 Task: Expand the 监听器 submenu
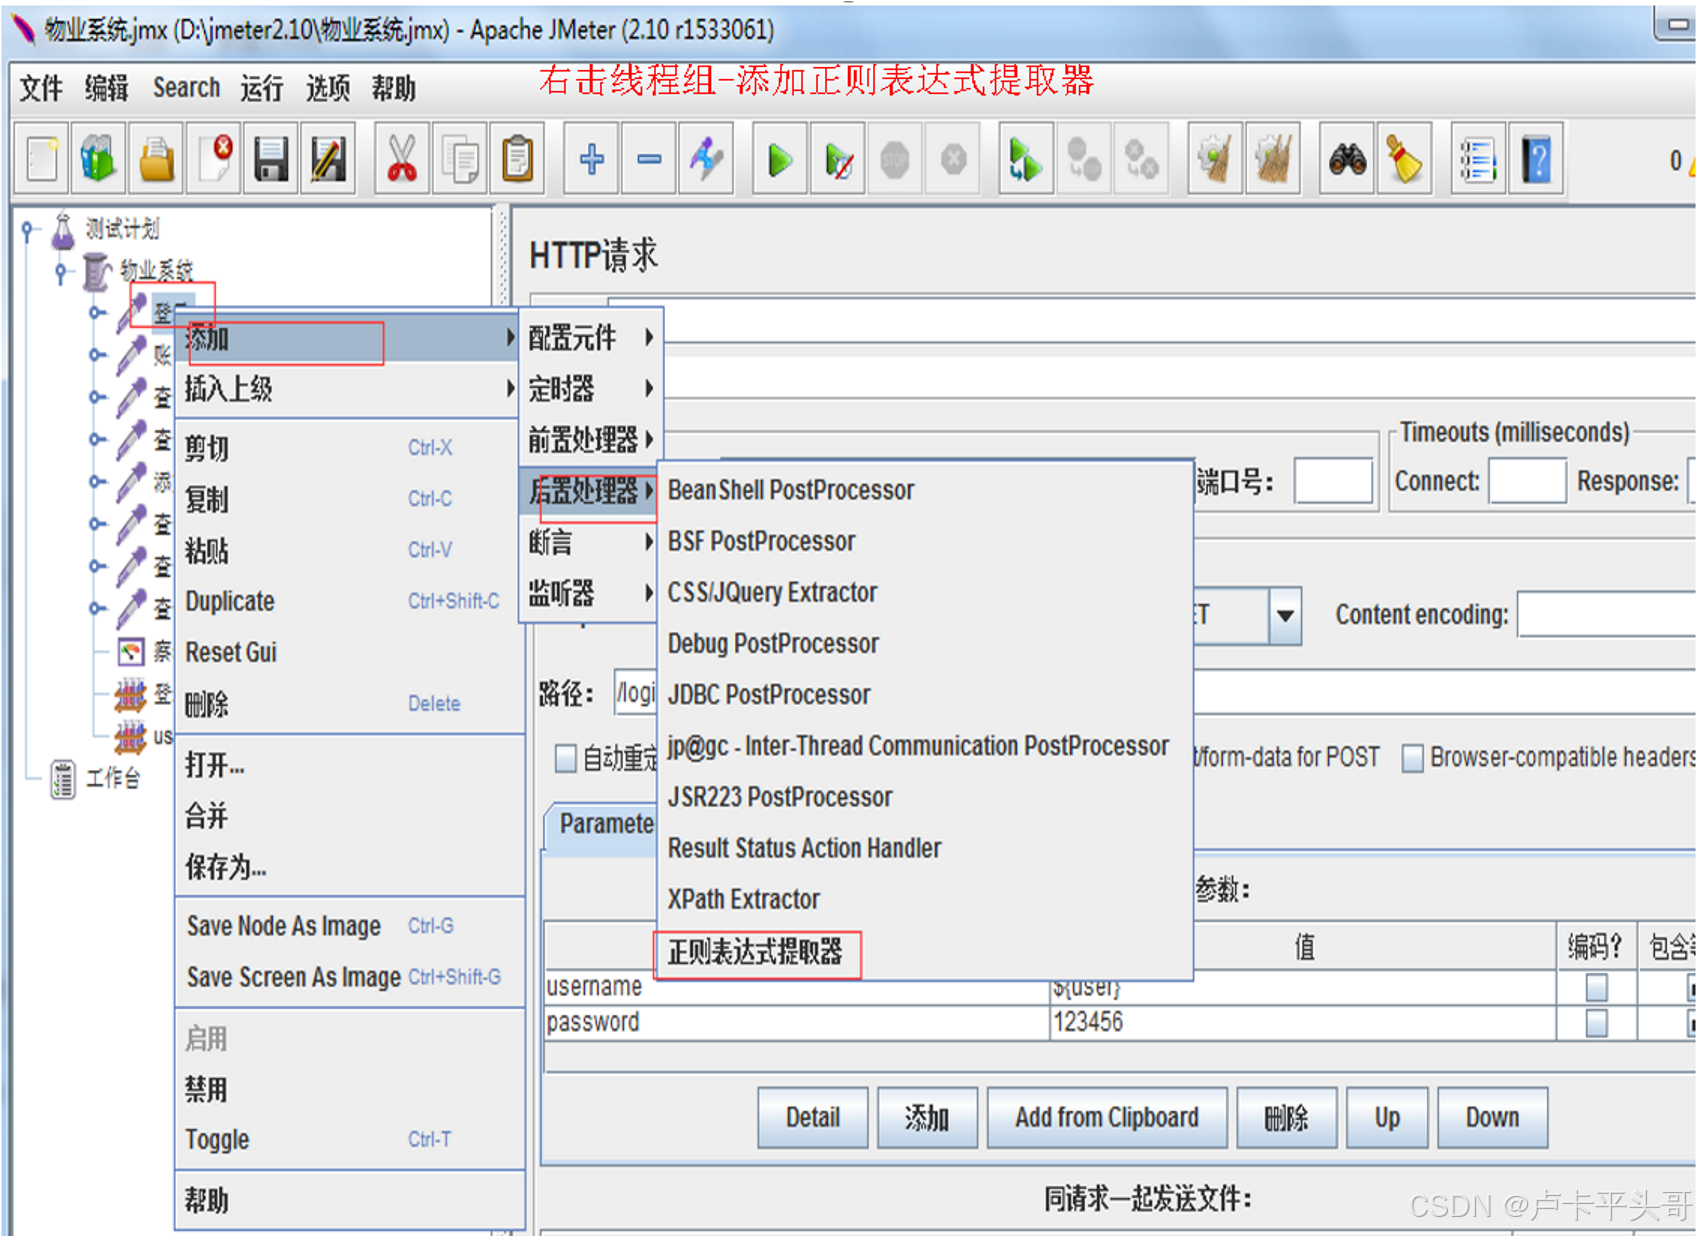click(590, 593)
